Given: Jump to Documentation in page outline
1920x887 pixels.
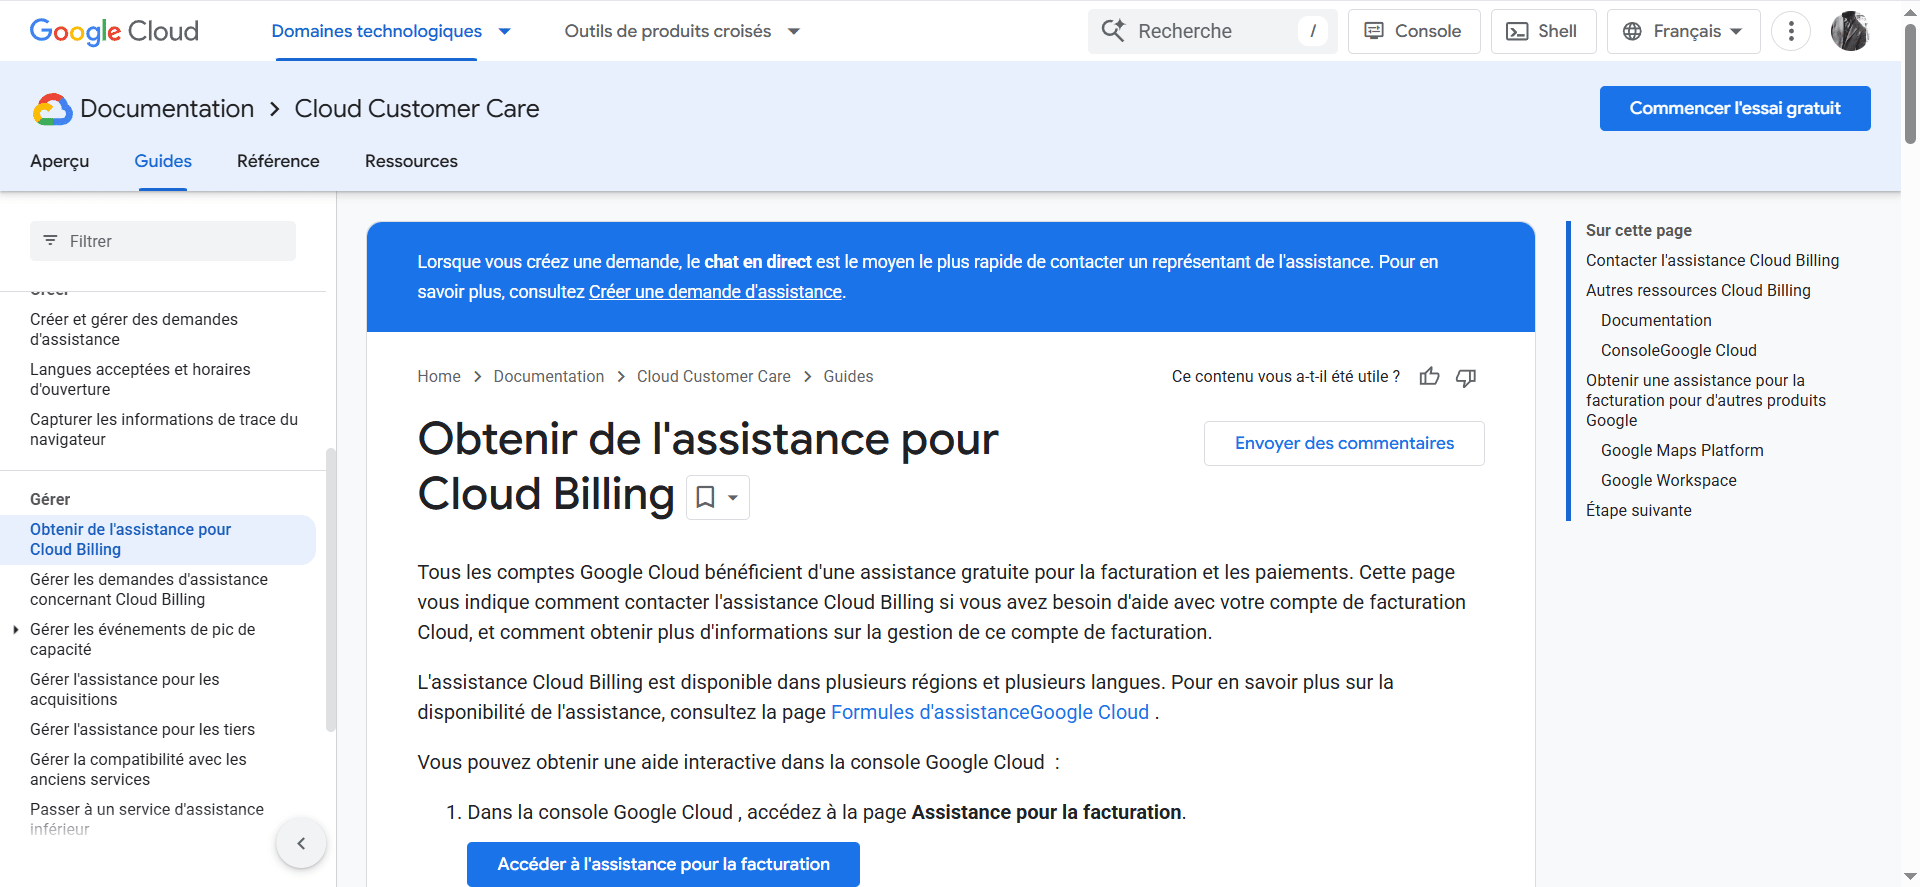Looking at the screenshot, I should pos(1656,320).
